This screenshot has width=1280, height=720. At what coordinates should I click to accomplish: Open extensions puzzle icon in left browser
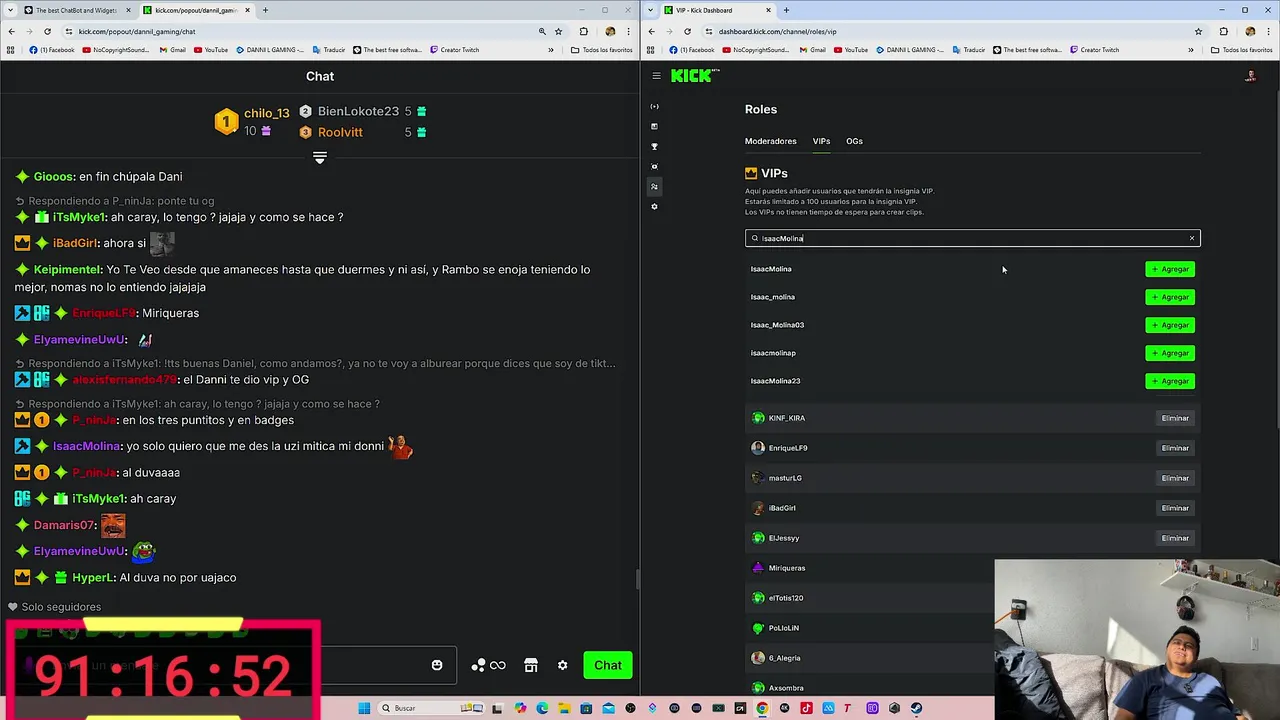click(x=584, y=31)
